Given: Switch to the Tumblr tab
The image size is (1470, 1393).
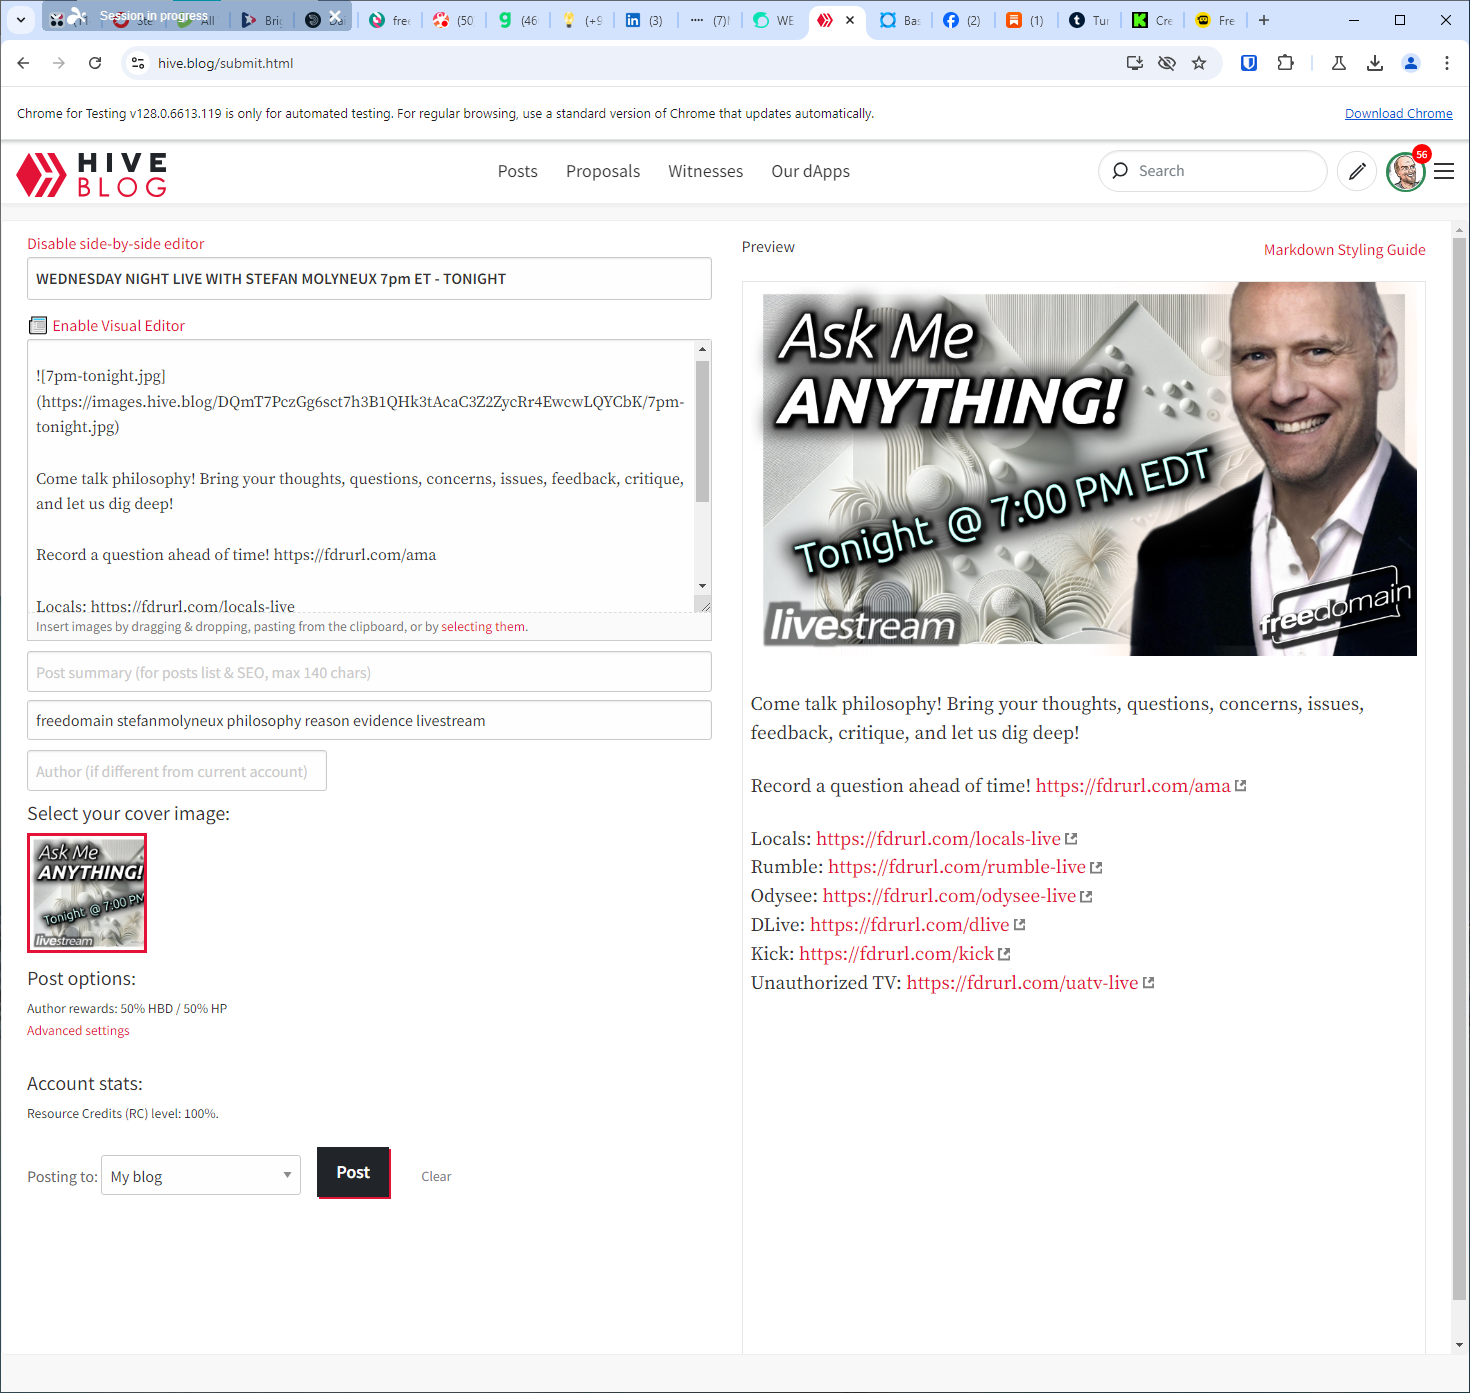Looking at the screenshot, I should coord(1088,20).
